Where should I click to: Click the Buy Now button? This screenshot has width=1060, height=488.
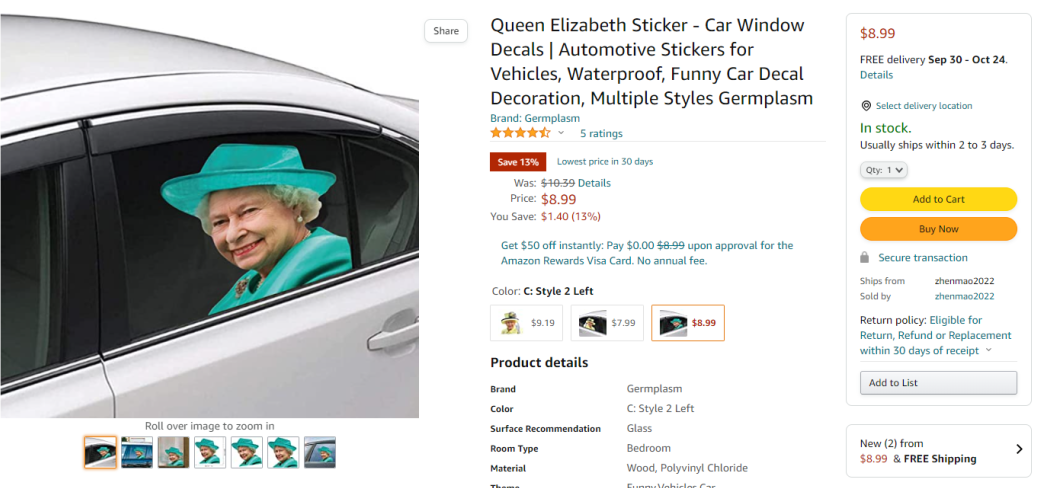(938, 229)
